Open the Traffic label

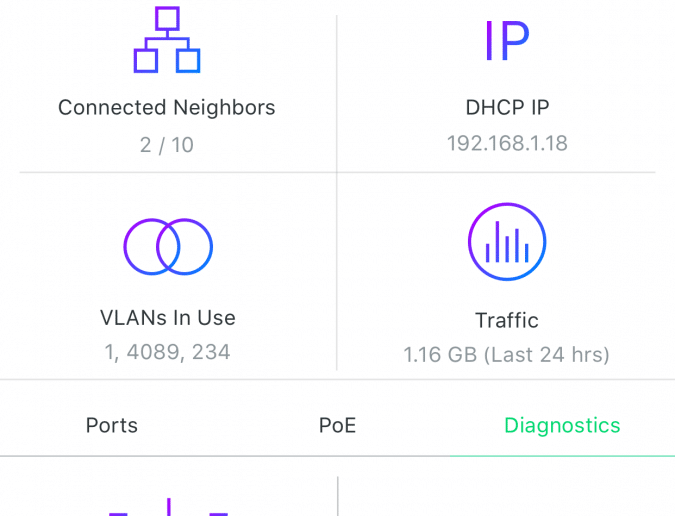point(507,320)
